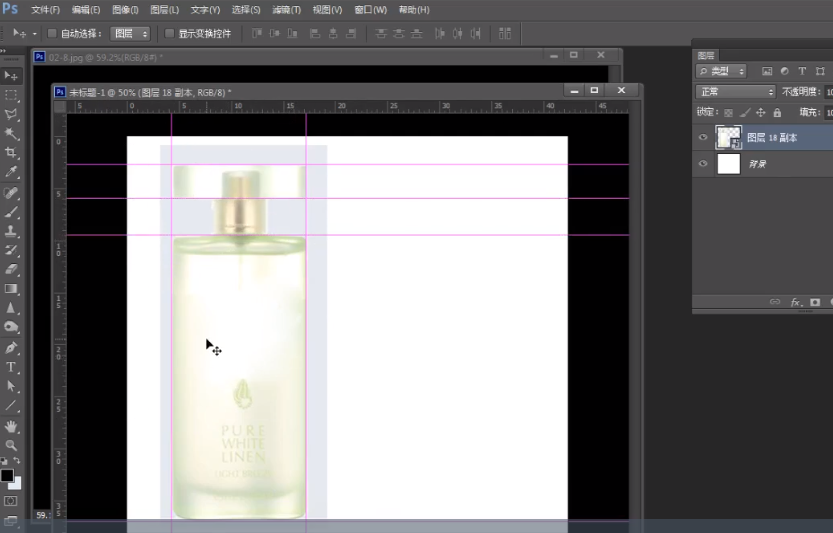The height and width of the screenshot is (533, 833).
Task: Click the black foreground color swatch
Action: [7, 476]
